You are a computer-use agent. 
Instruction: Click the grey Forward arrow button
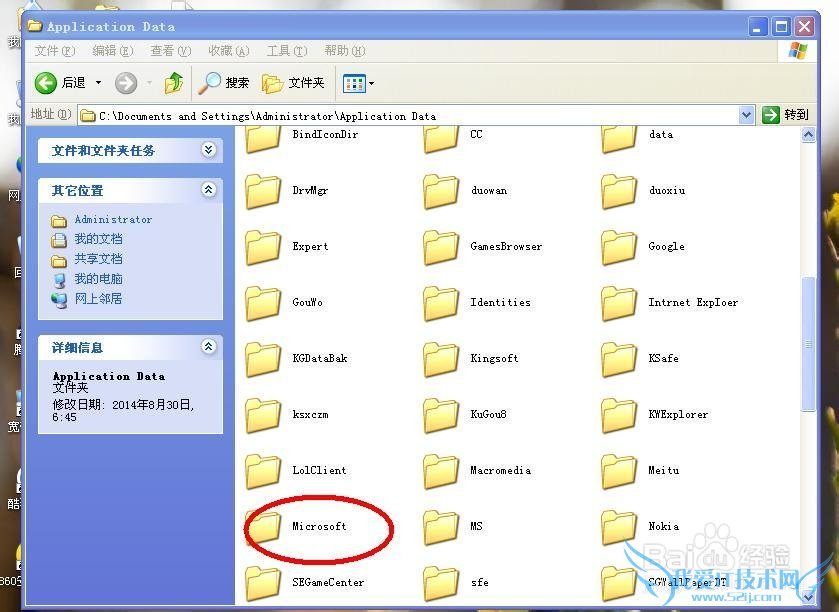click(126, 83)
